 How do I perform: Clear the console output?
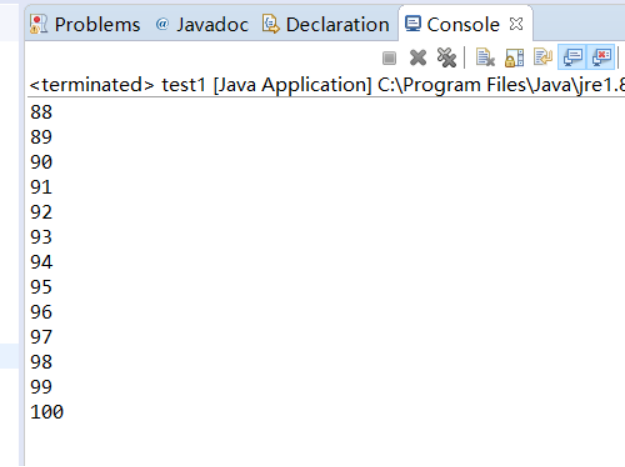click(486, 59)
